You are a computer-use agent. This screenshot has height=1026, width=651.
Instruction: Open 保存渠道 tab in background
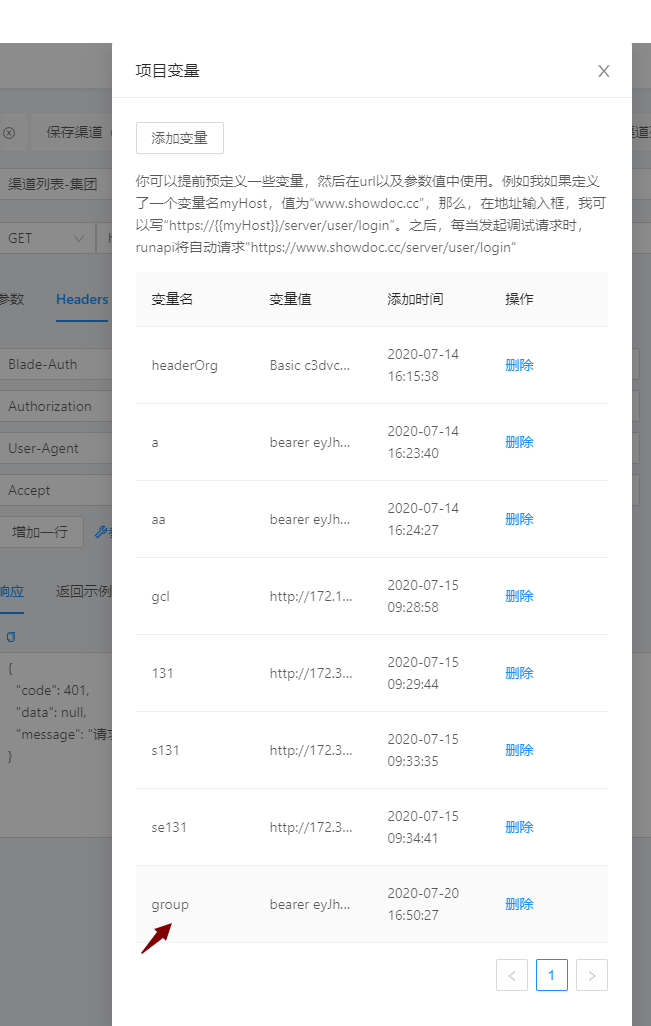(x=73, y=132)
